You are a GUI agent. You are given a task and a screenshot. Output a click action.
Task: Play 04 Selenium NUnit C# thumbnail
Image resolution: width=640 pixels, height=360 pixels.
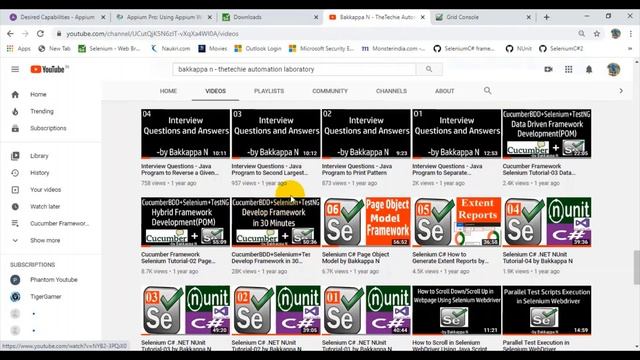click(547, 222)
